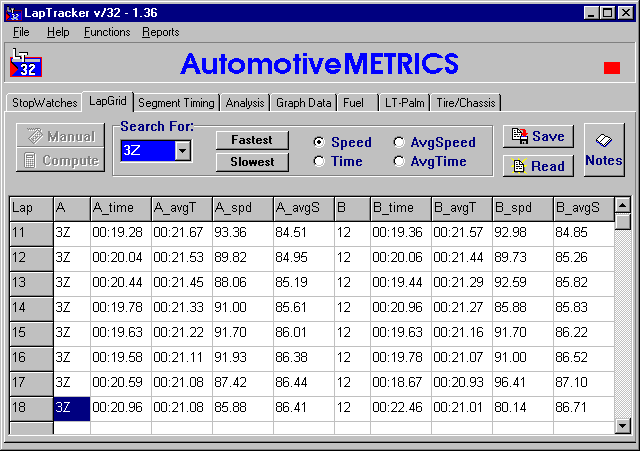Click the Save disk icon
The width and height of the screenshot is (640, 451).
tap(520, 136)
